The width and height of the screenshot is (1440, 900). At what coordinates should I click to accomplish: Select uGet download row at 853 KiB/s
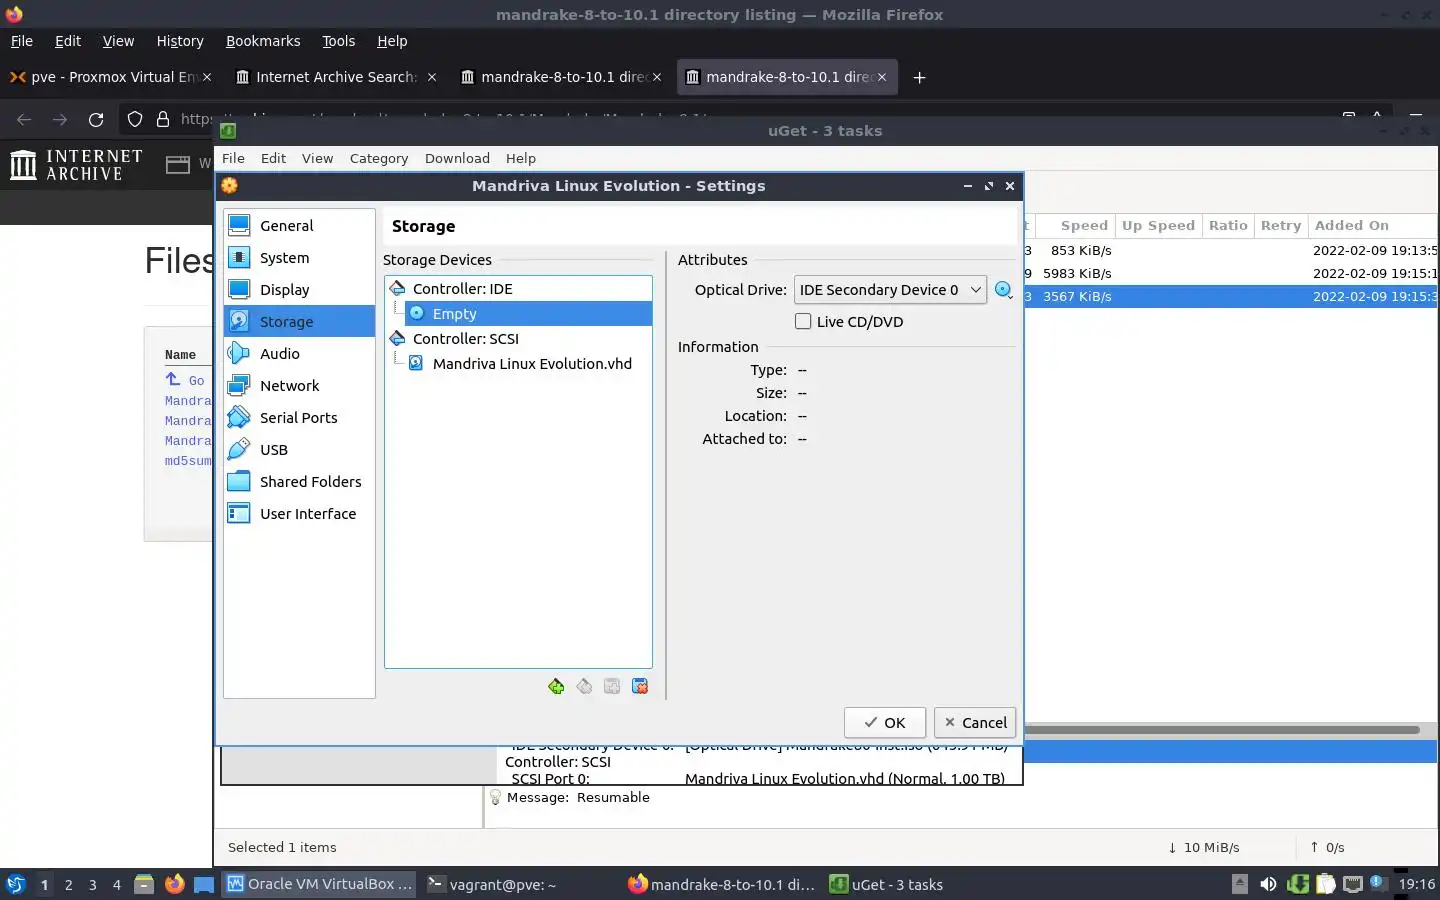tap(1230, 251)
